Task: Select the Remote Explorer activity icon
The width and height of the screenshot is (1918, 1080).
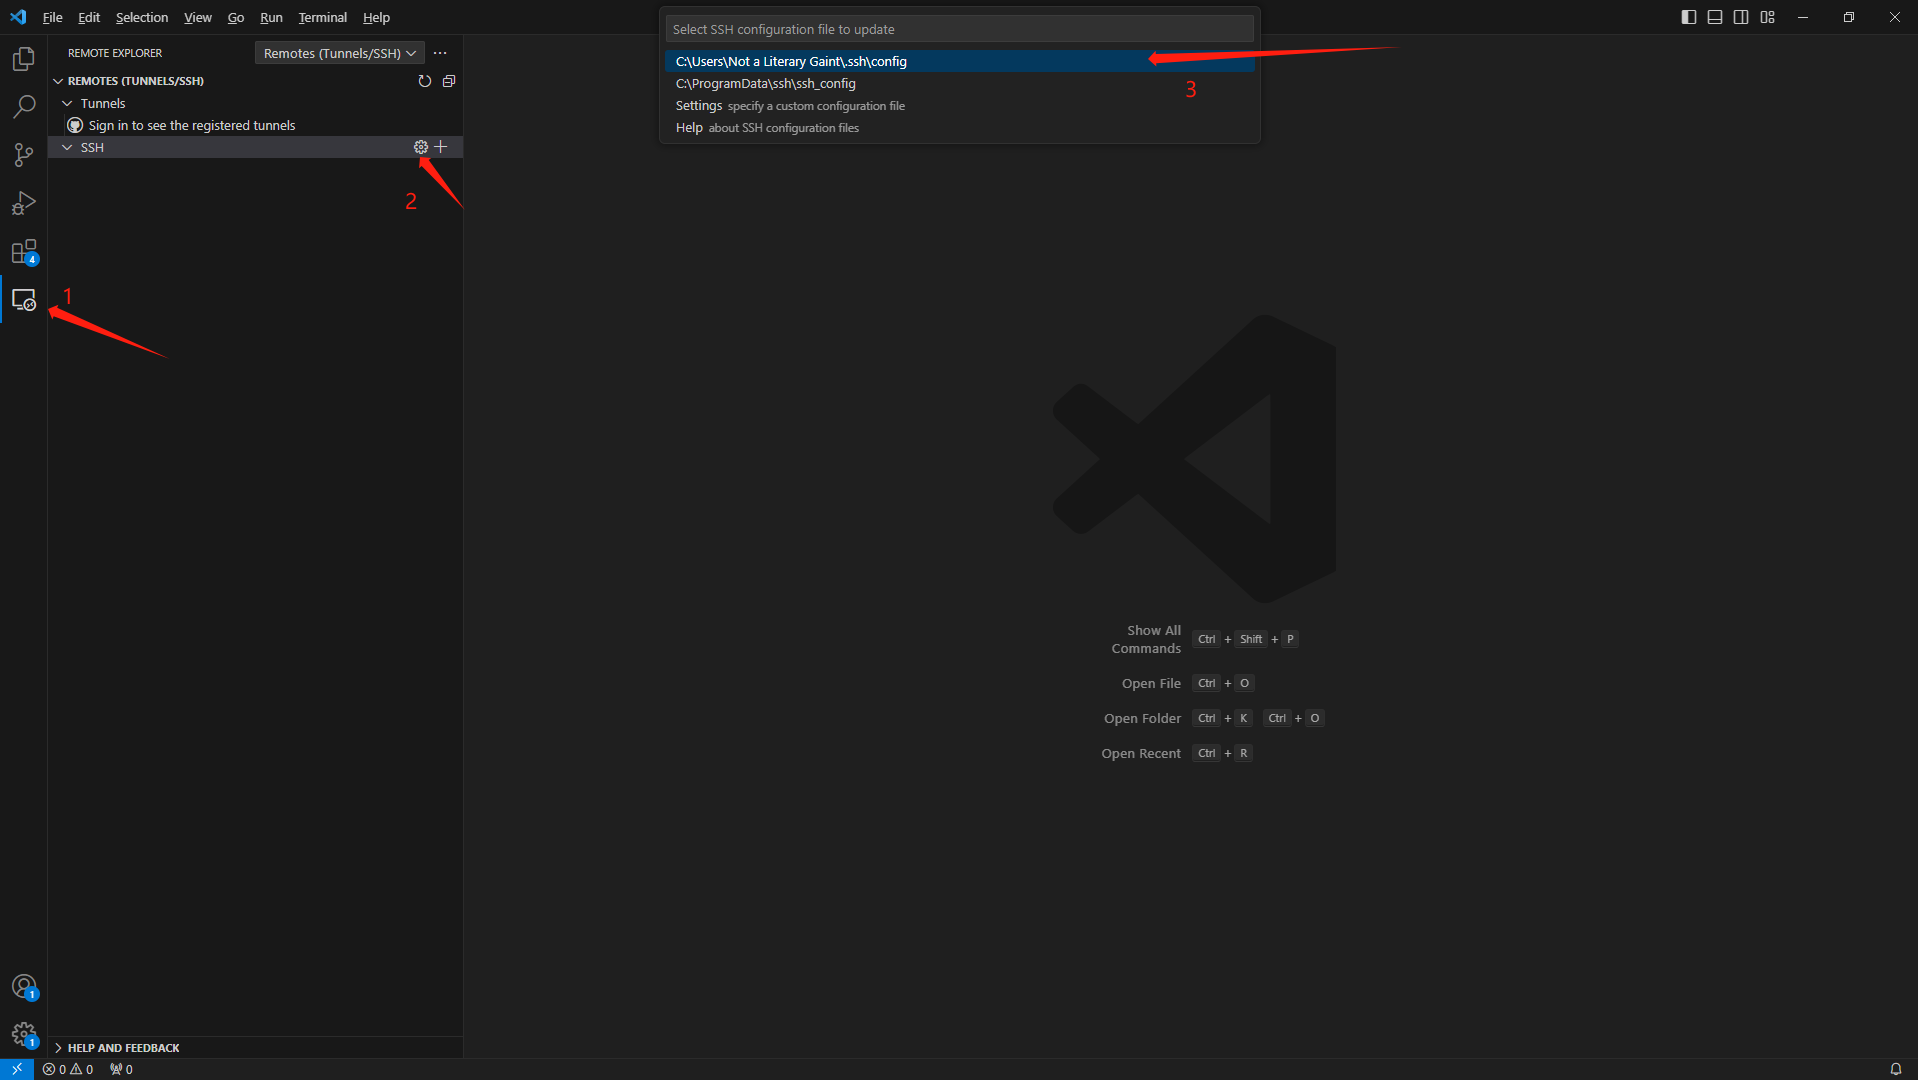Action: pos(24,300)
